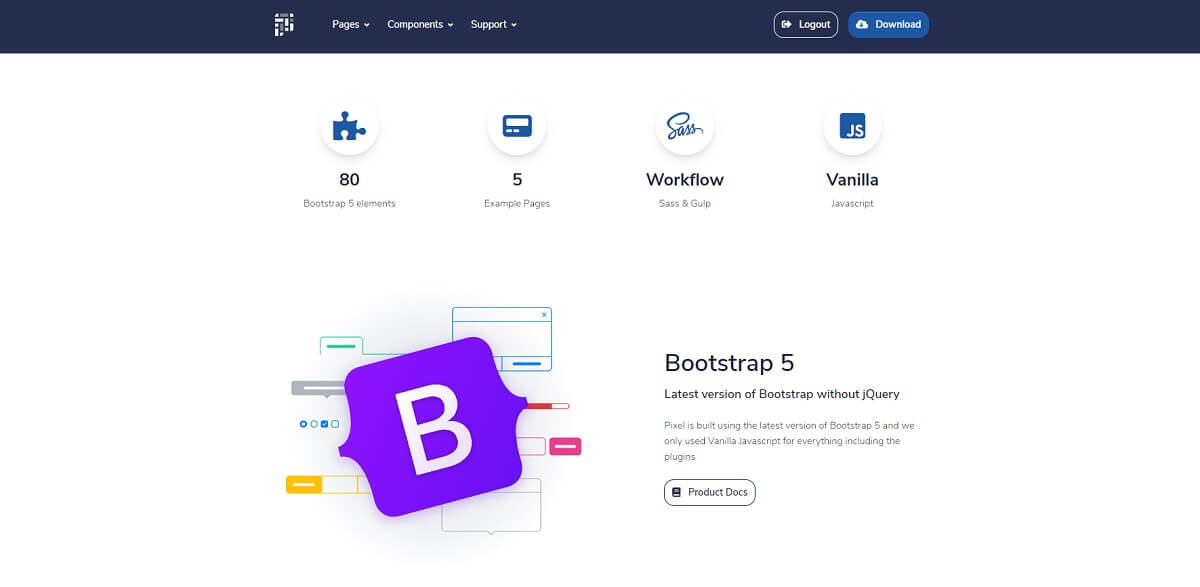Click the book icon in Product Docs
Image resolution: width=1200 pixels, height=587 pixels.
pos(677,492)
